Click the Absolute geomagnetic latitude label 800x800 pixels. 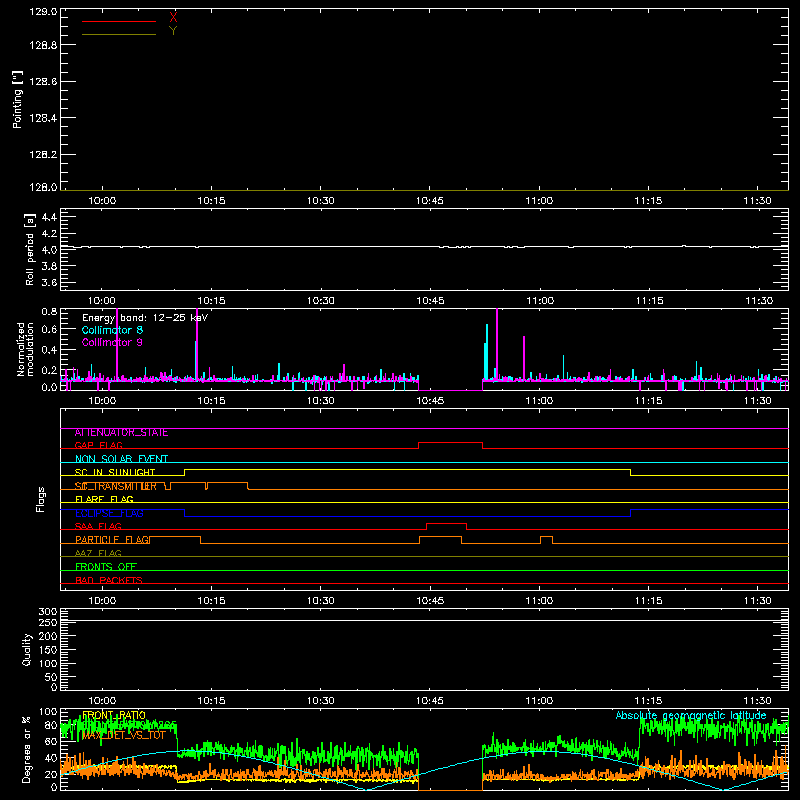(691, 715)
